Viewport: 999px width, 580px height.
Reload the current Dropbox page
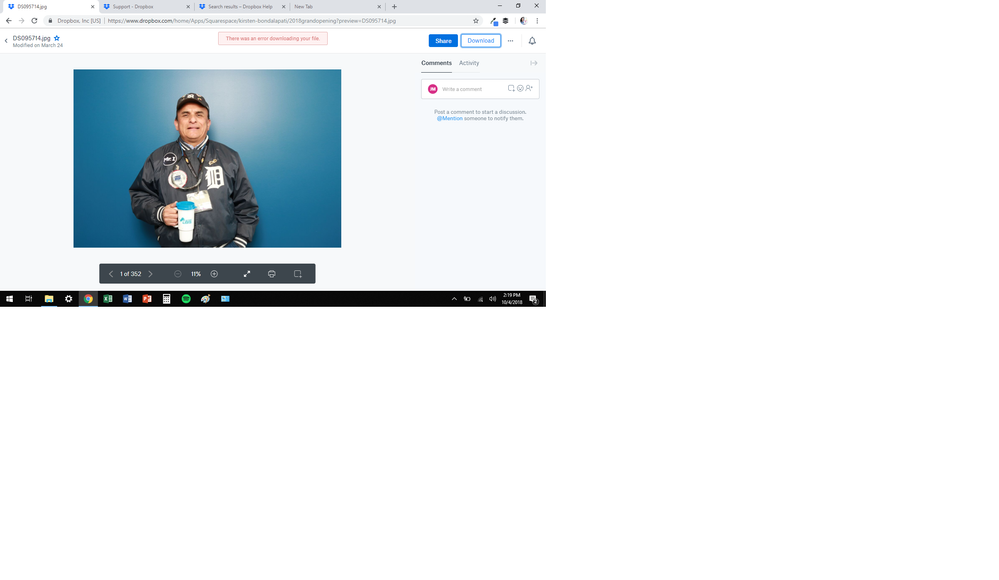click(34, 21)
